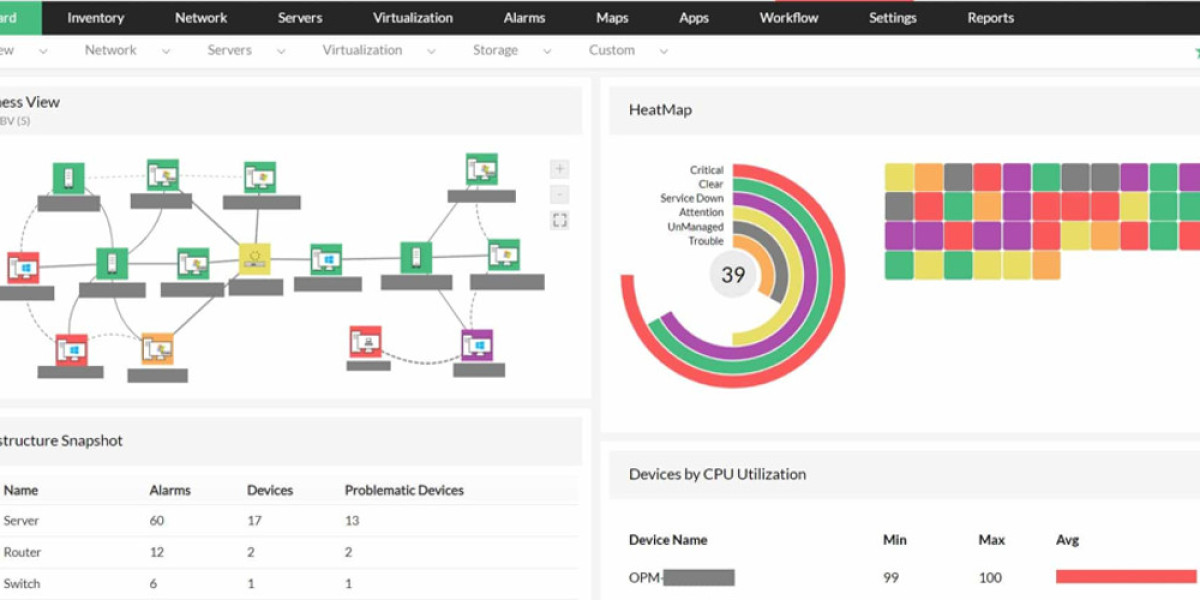Zoom in on the network map
1200x600 pixels.
click(560, 169)
